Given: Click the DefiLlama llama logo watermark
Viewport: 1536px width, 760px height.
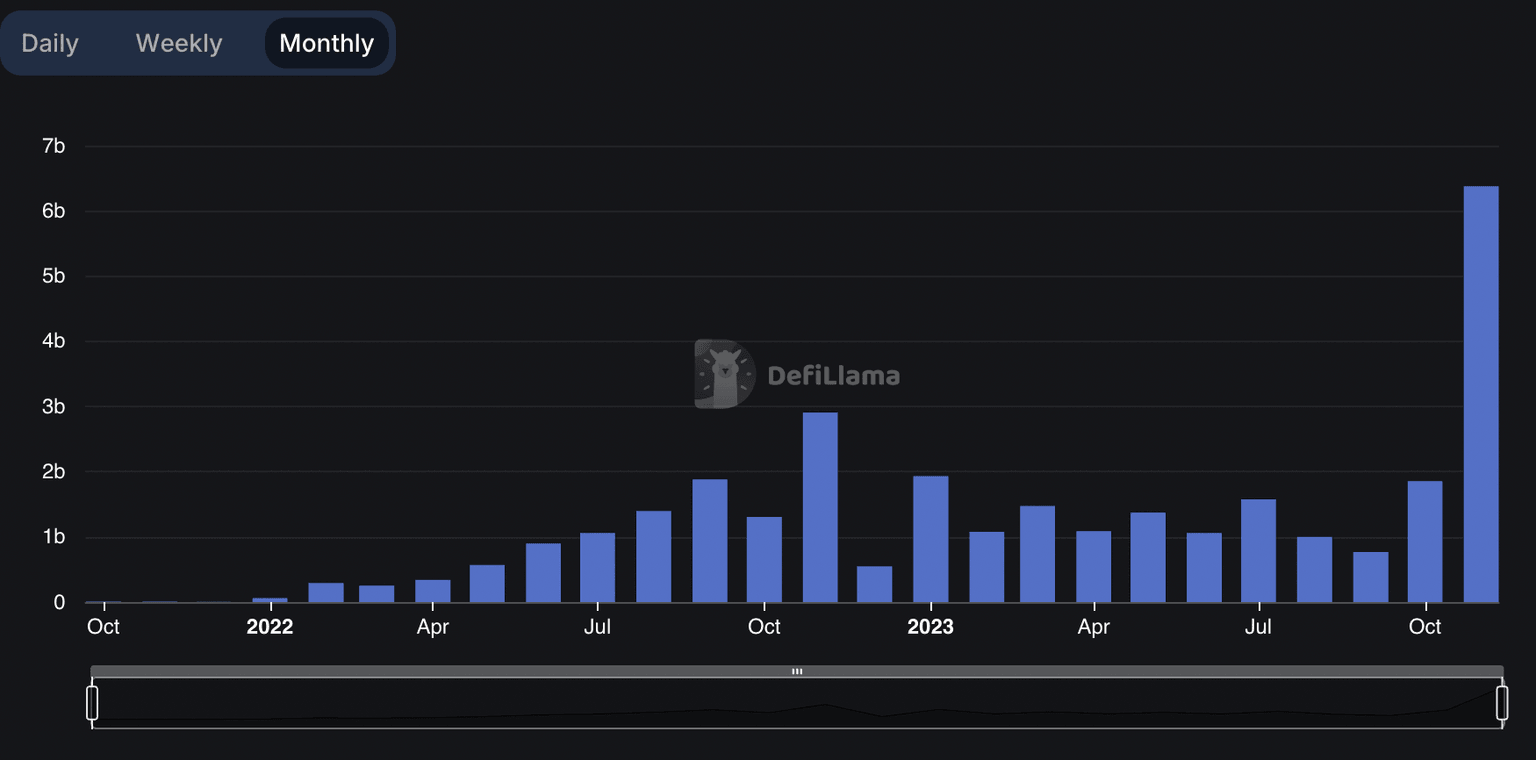Looking at the screenshot, I should 724,374.
